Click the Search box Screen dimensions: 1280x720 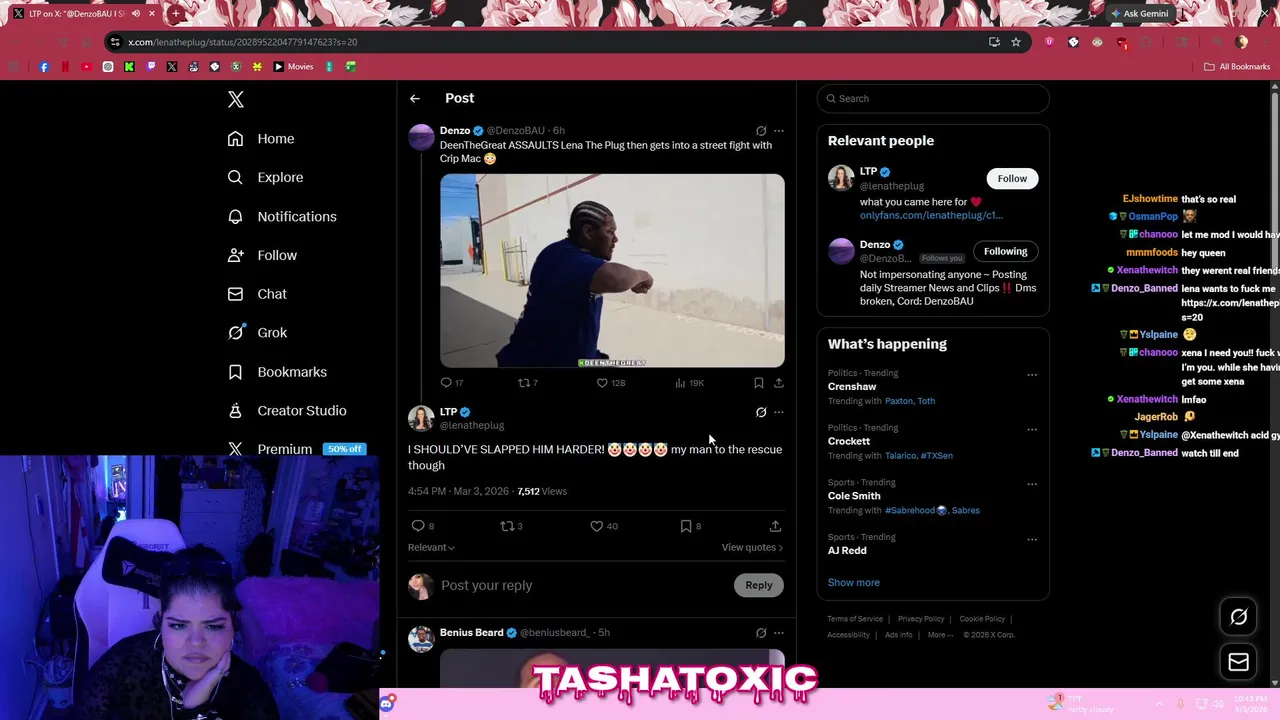point(933,99)
